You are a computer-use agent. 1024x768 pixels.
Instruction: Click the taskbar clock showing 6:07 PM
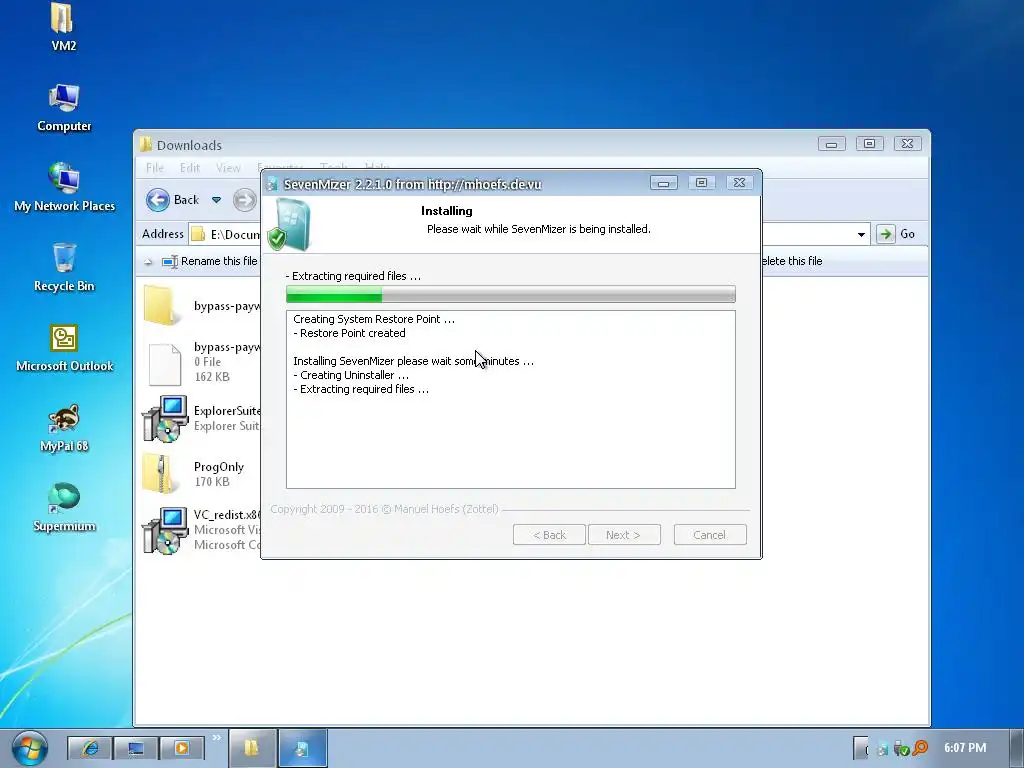[965, 748]
